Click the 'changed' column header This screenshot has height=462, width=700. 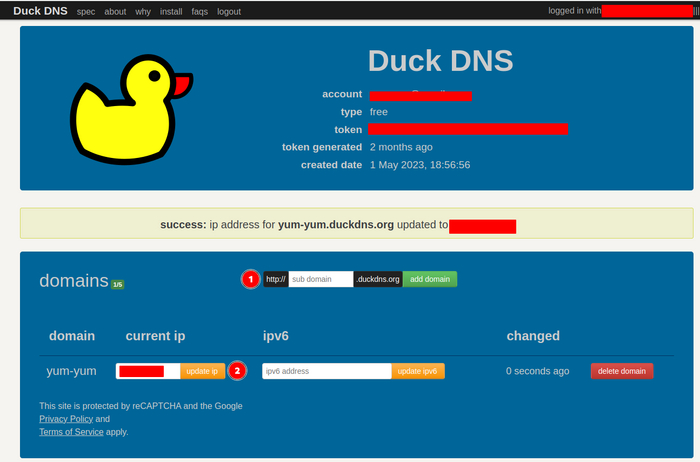coord(533,336)
